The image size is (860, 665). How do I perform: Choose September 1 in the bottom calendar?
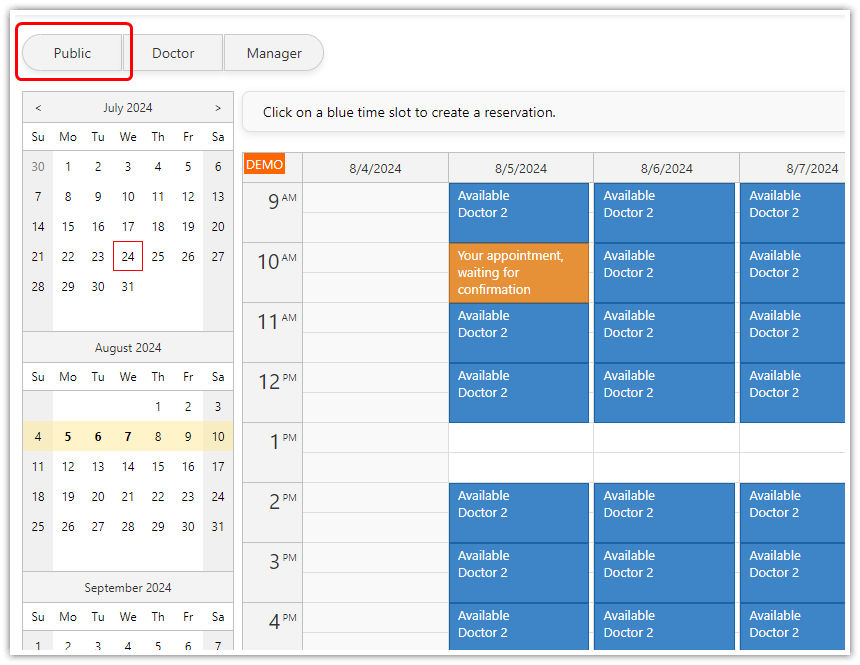click(37, 646)
